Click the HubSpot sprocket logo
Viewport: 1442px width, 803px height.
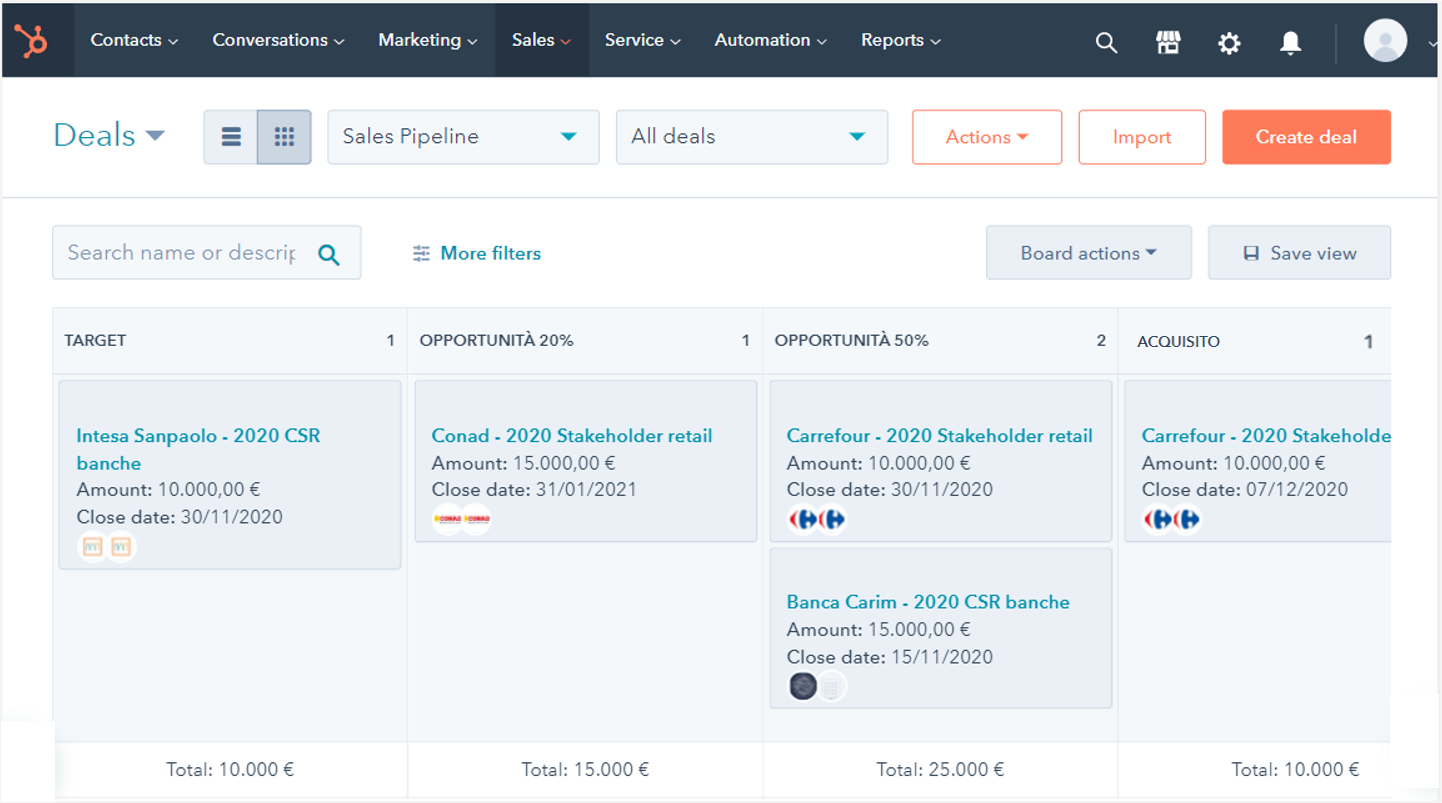click(30, 41)
